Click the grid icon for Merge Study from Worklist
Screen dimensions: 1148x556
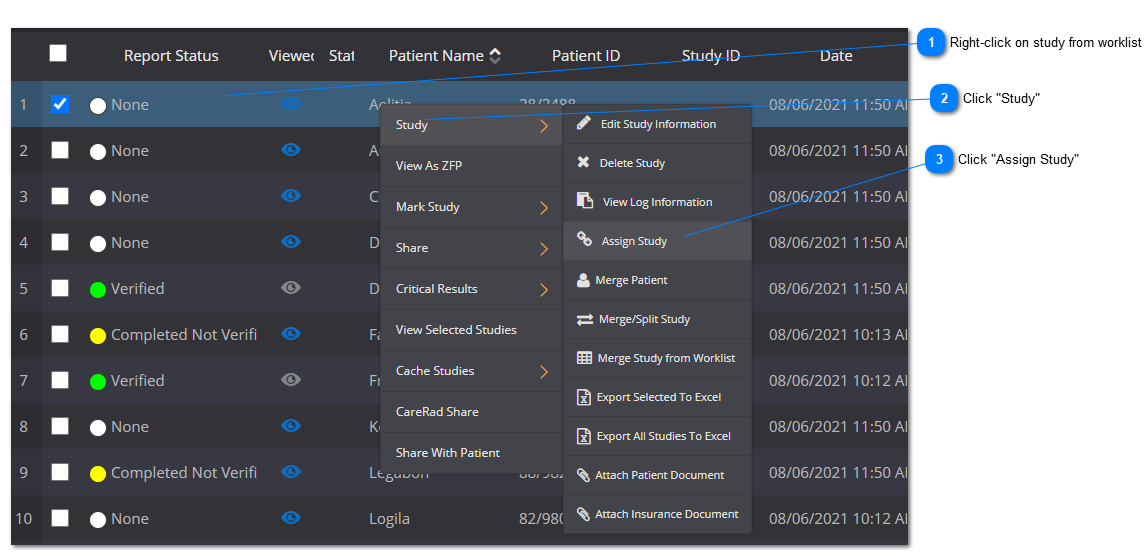pos(585,358)
